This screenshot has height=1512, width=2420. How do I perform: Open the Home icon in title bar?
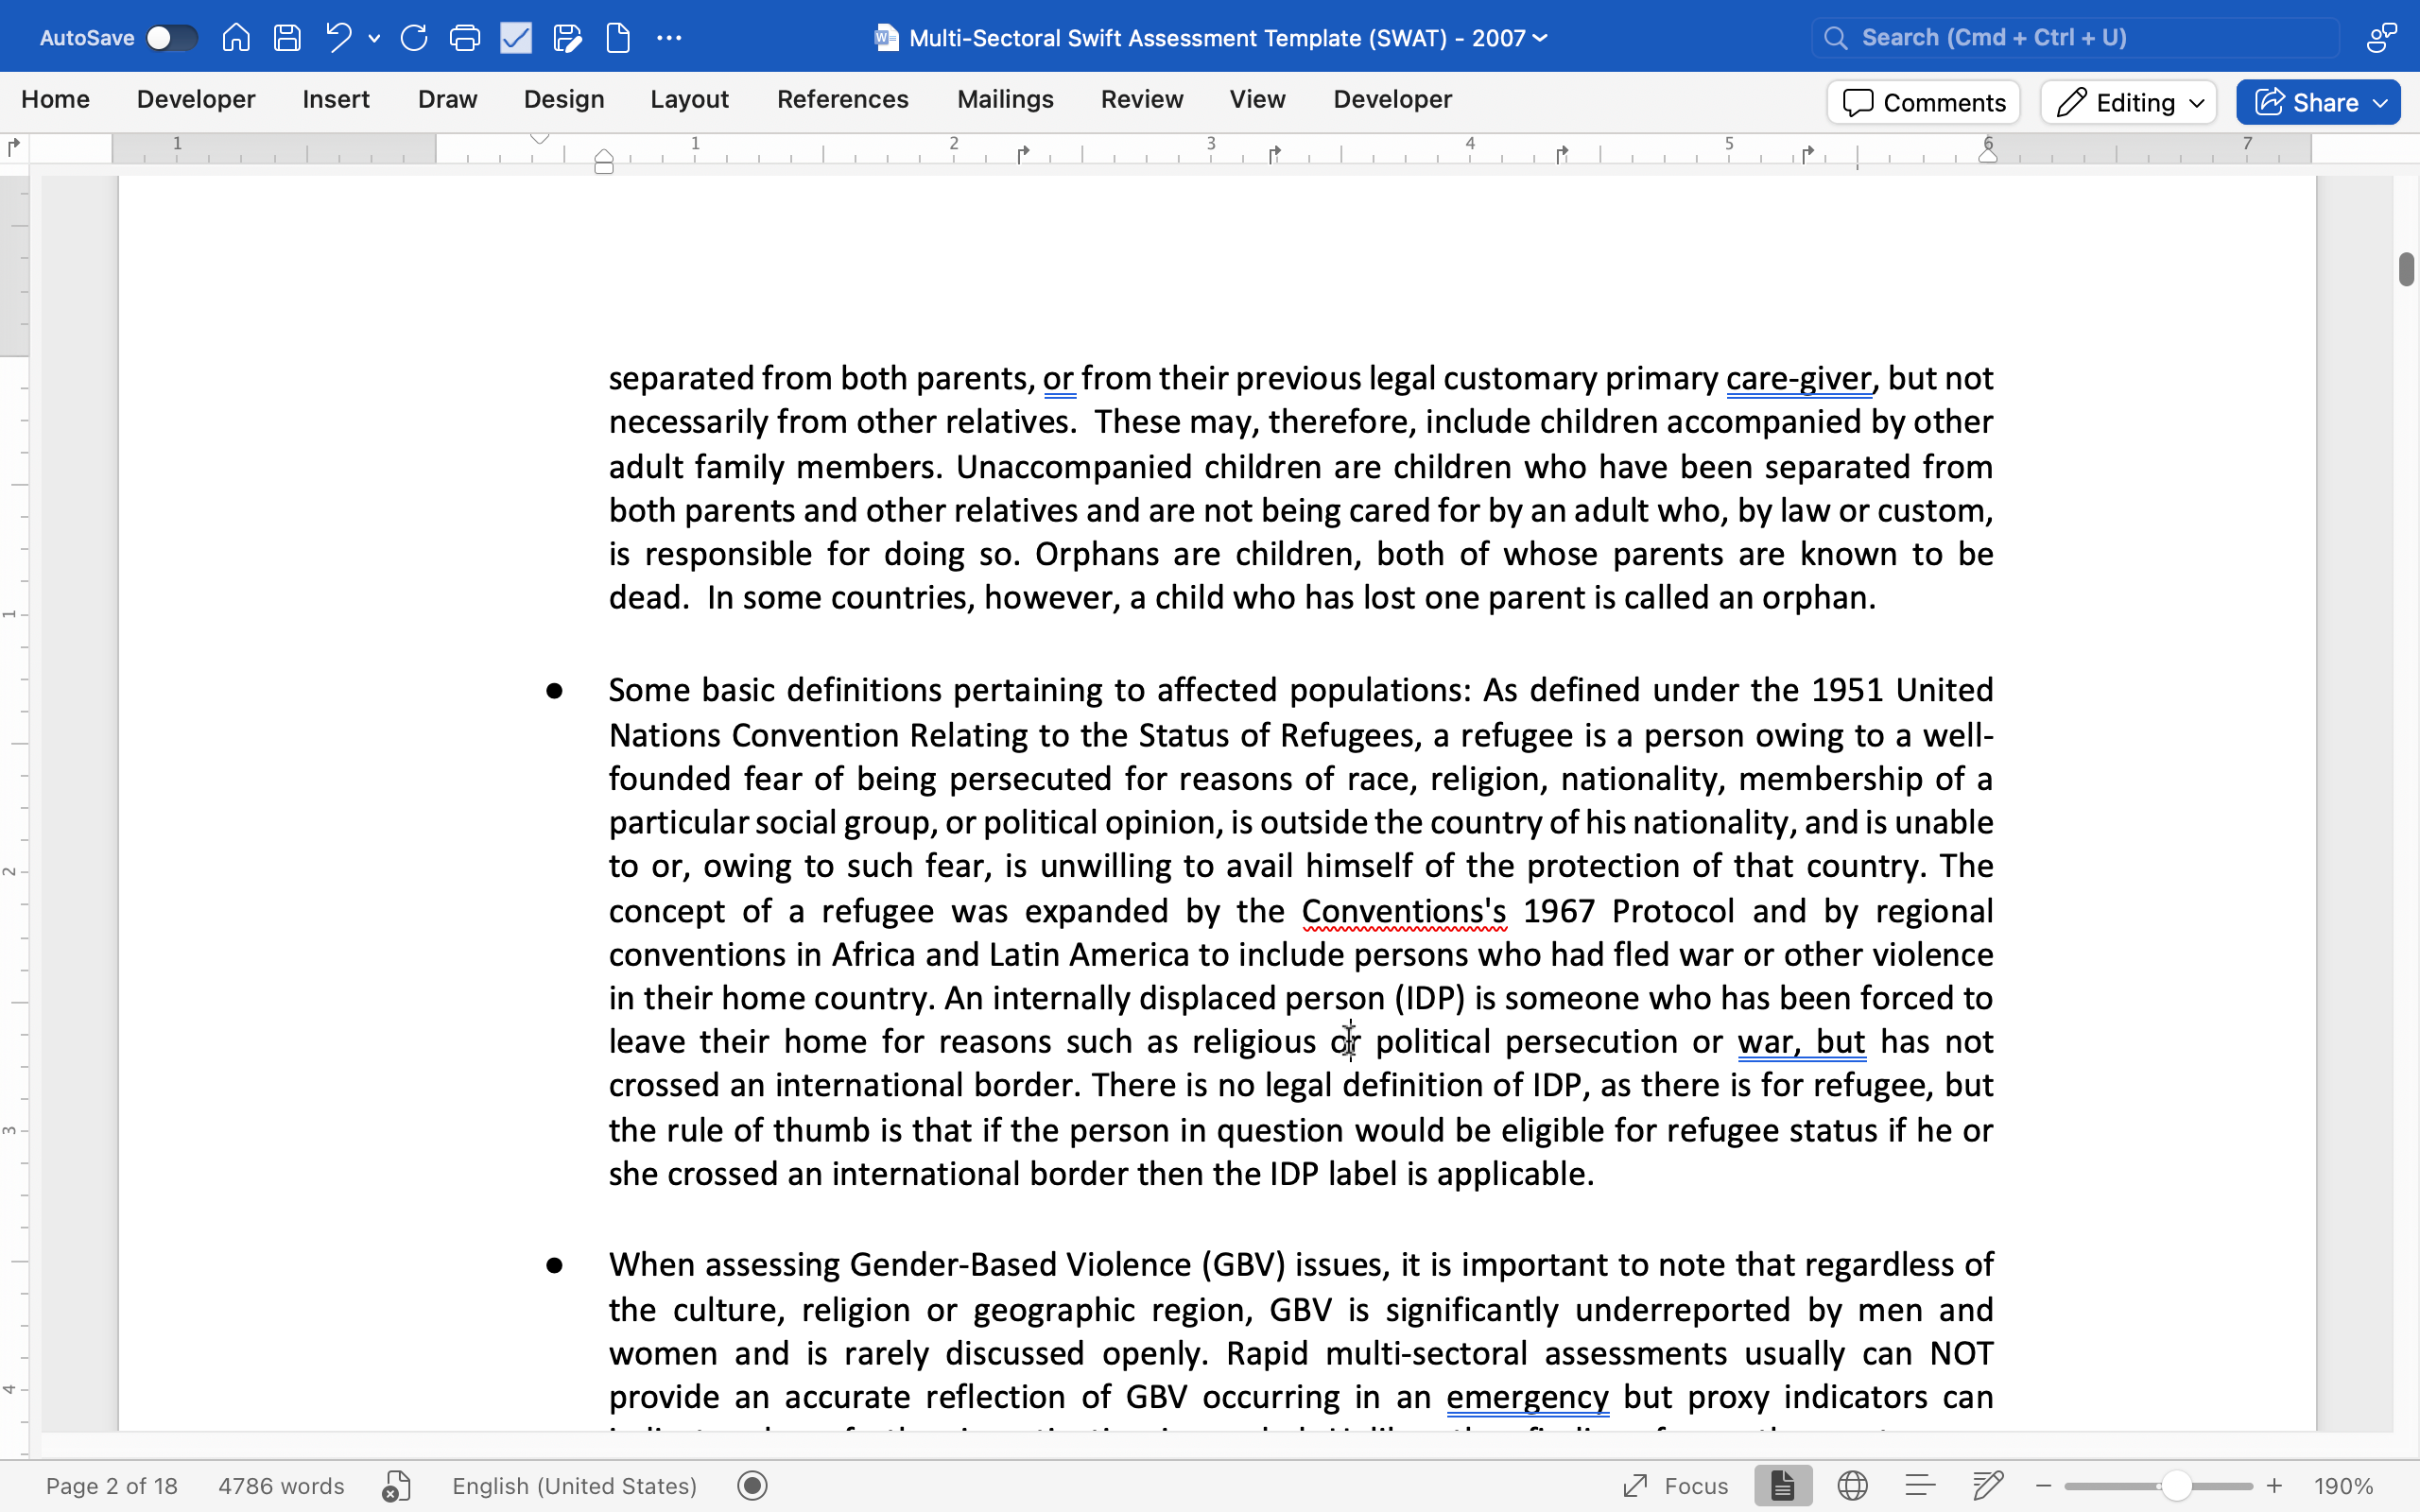pyautogui.click(x=236, y=38)
